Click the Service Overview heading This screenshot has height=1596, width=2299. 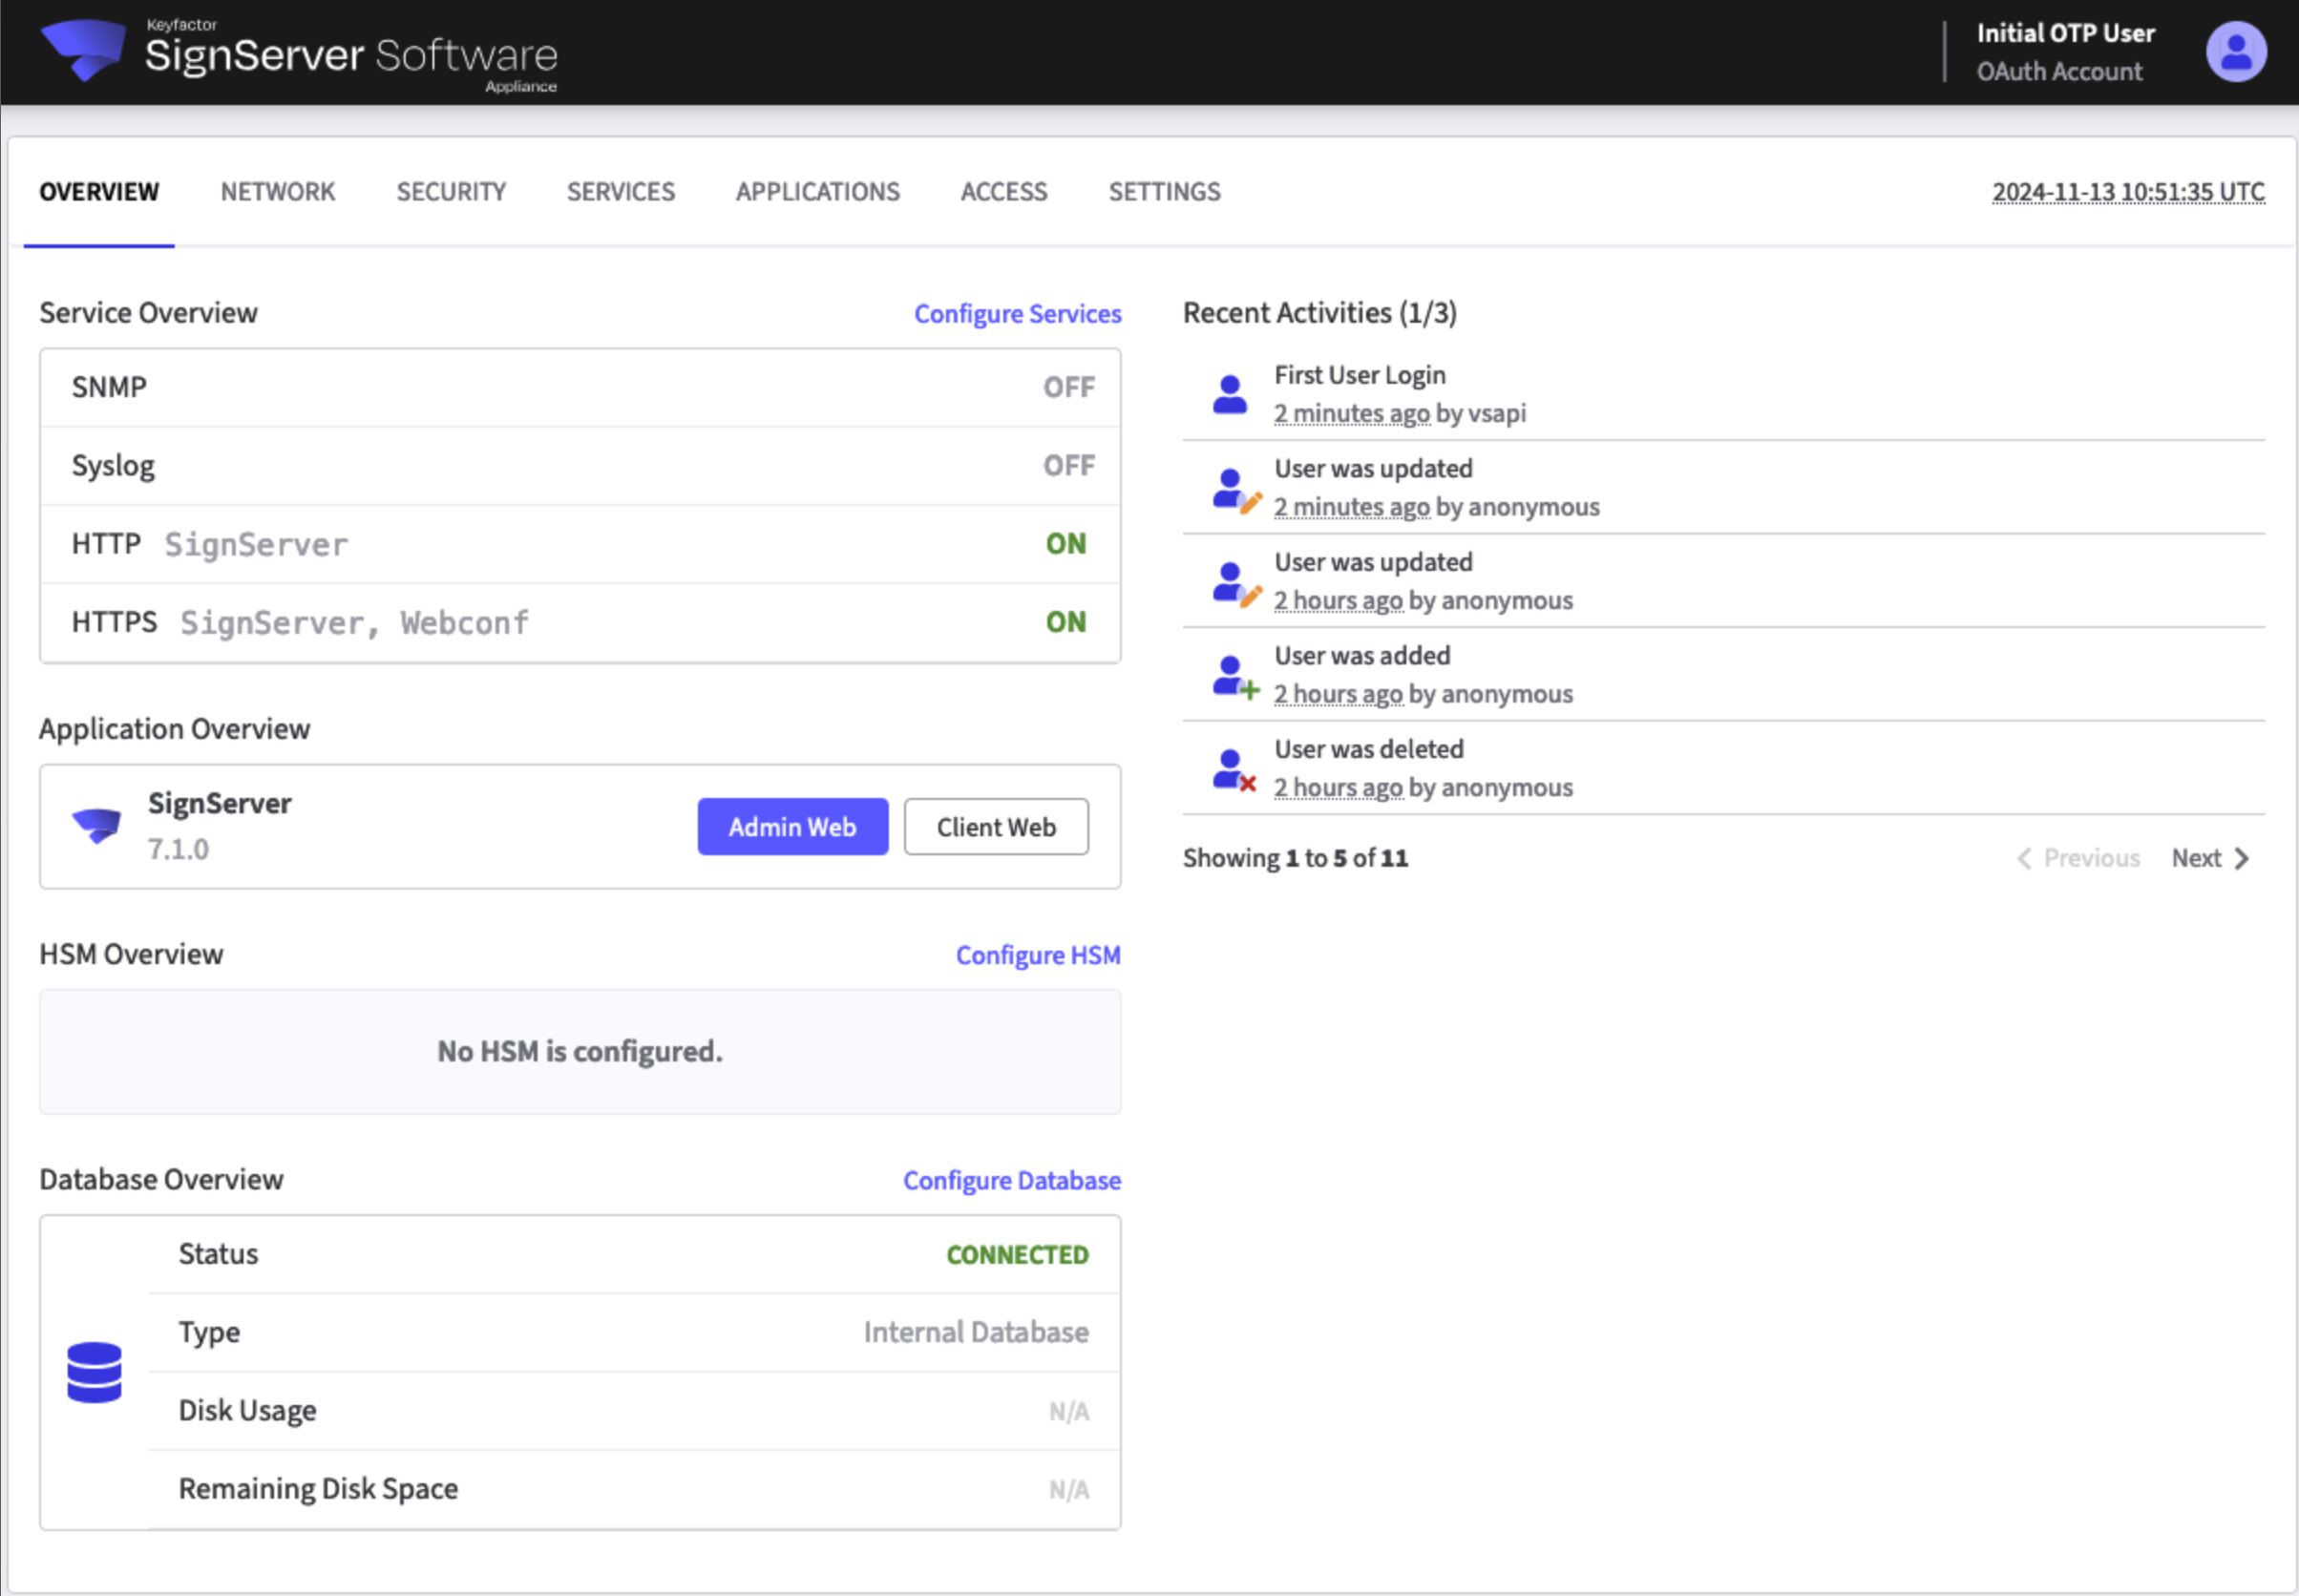148,313
